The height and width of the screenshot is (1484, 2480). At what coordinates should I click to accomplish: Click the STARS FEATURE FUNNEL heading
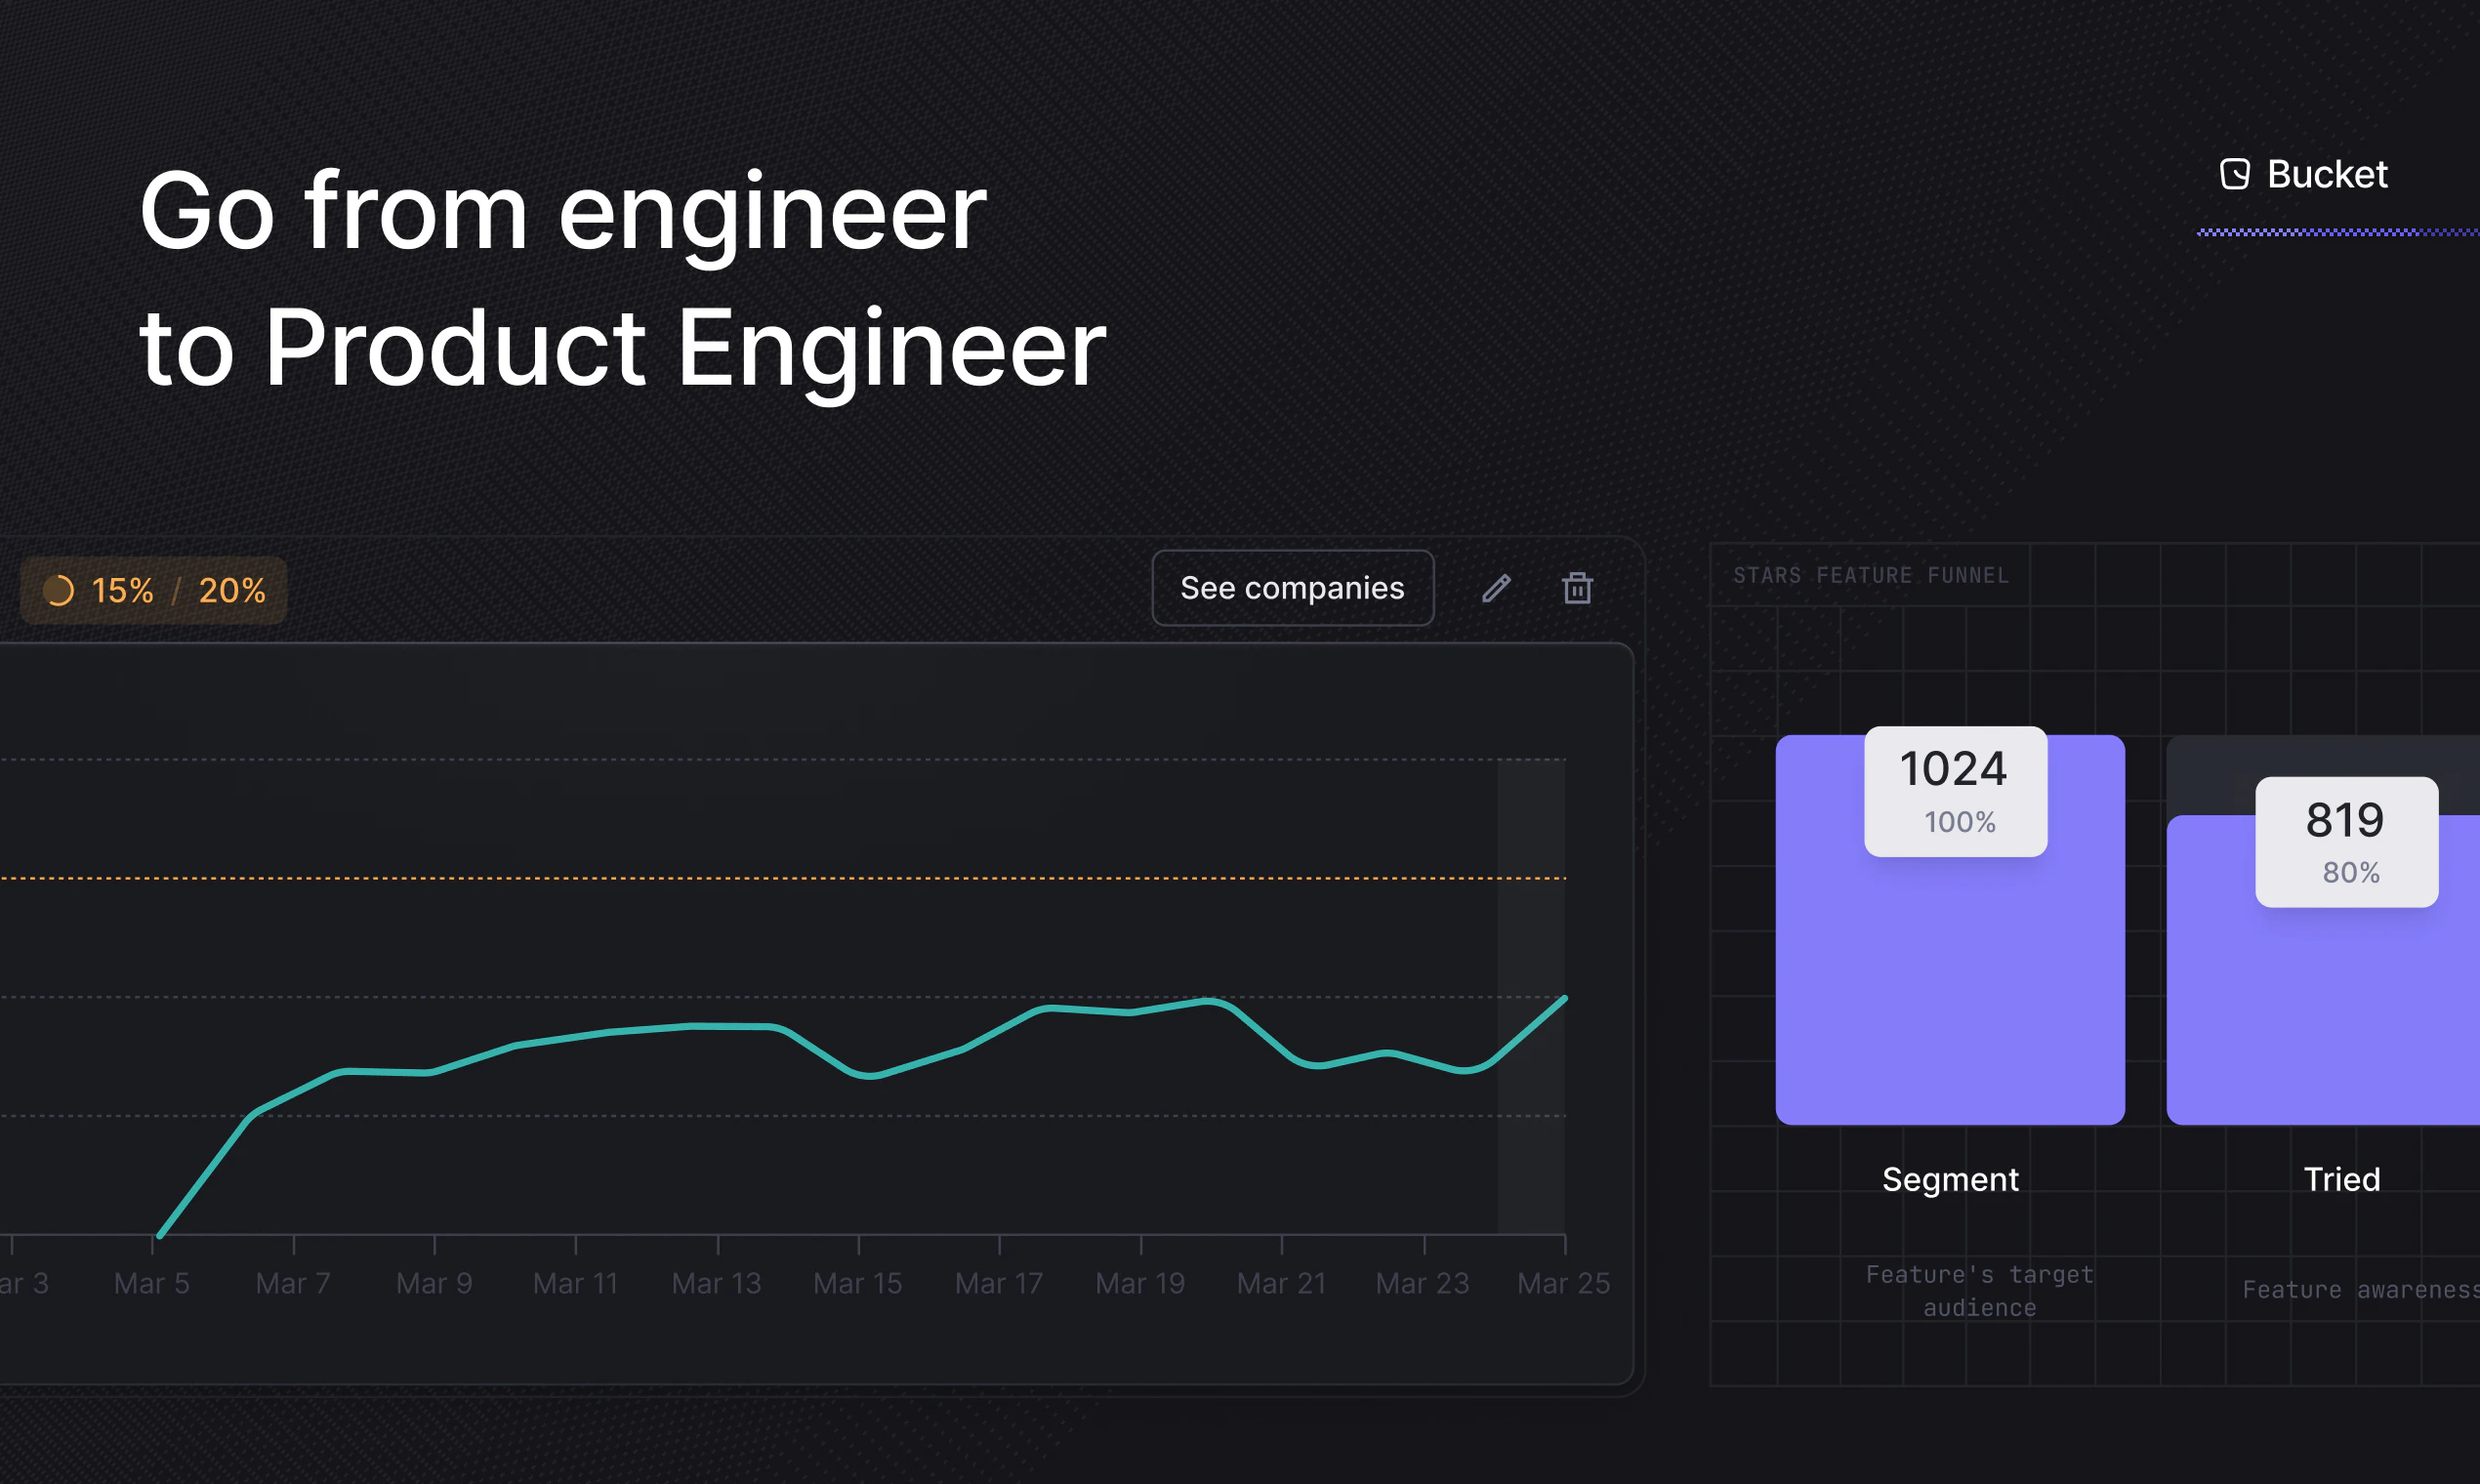click(x=1870, y=575)
